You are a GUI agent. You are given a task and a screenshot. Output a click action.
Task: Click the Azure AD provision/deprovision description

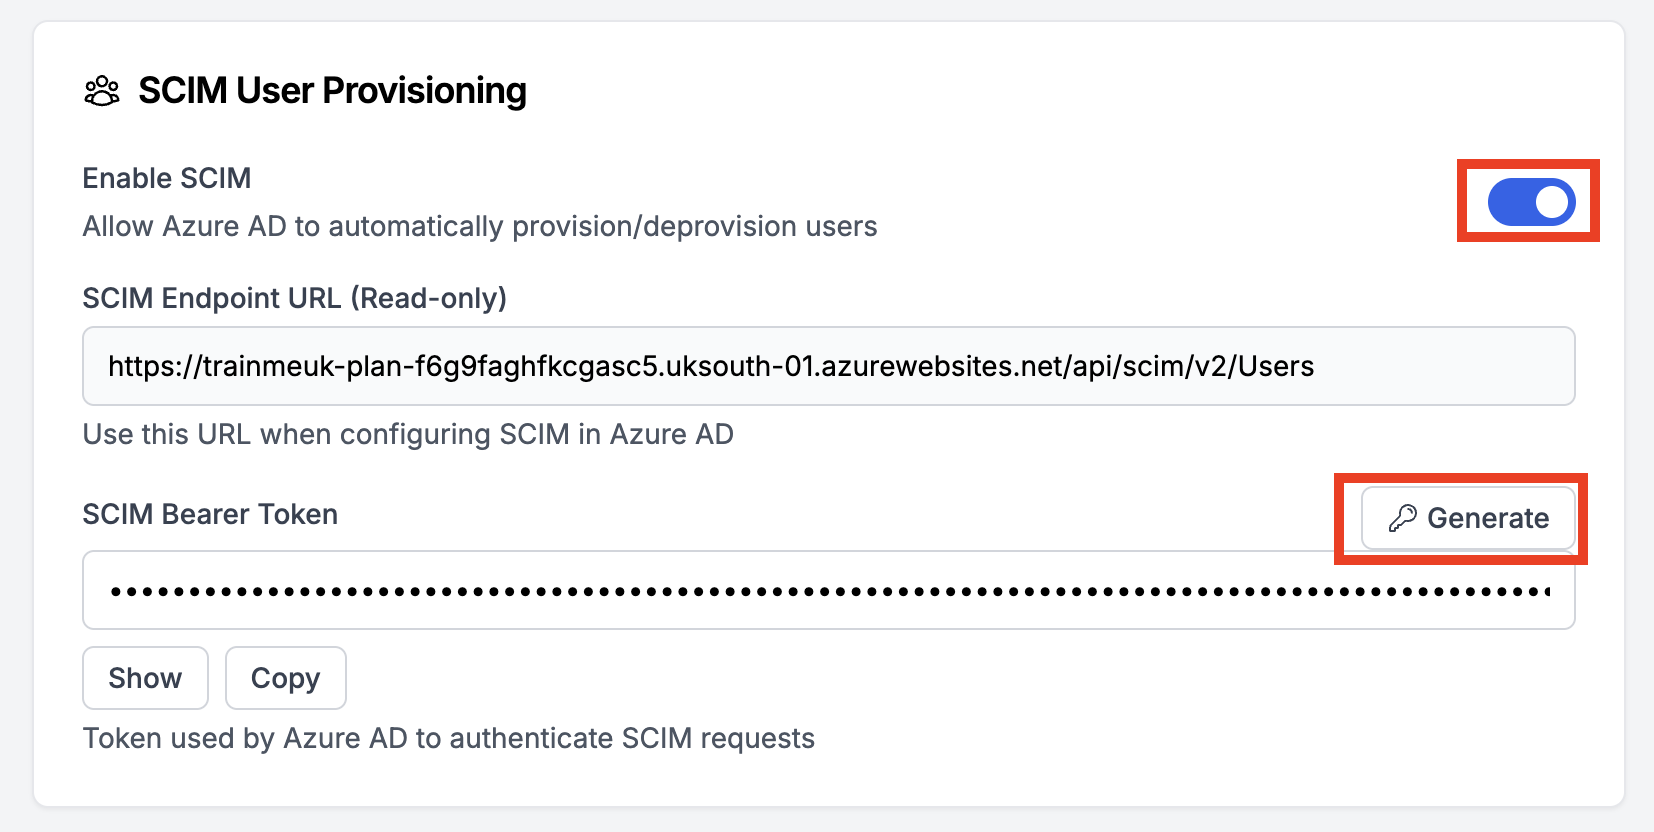(480, 226)
